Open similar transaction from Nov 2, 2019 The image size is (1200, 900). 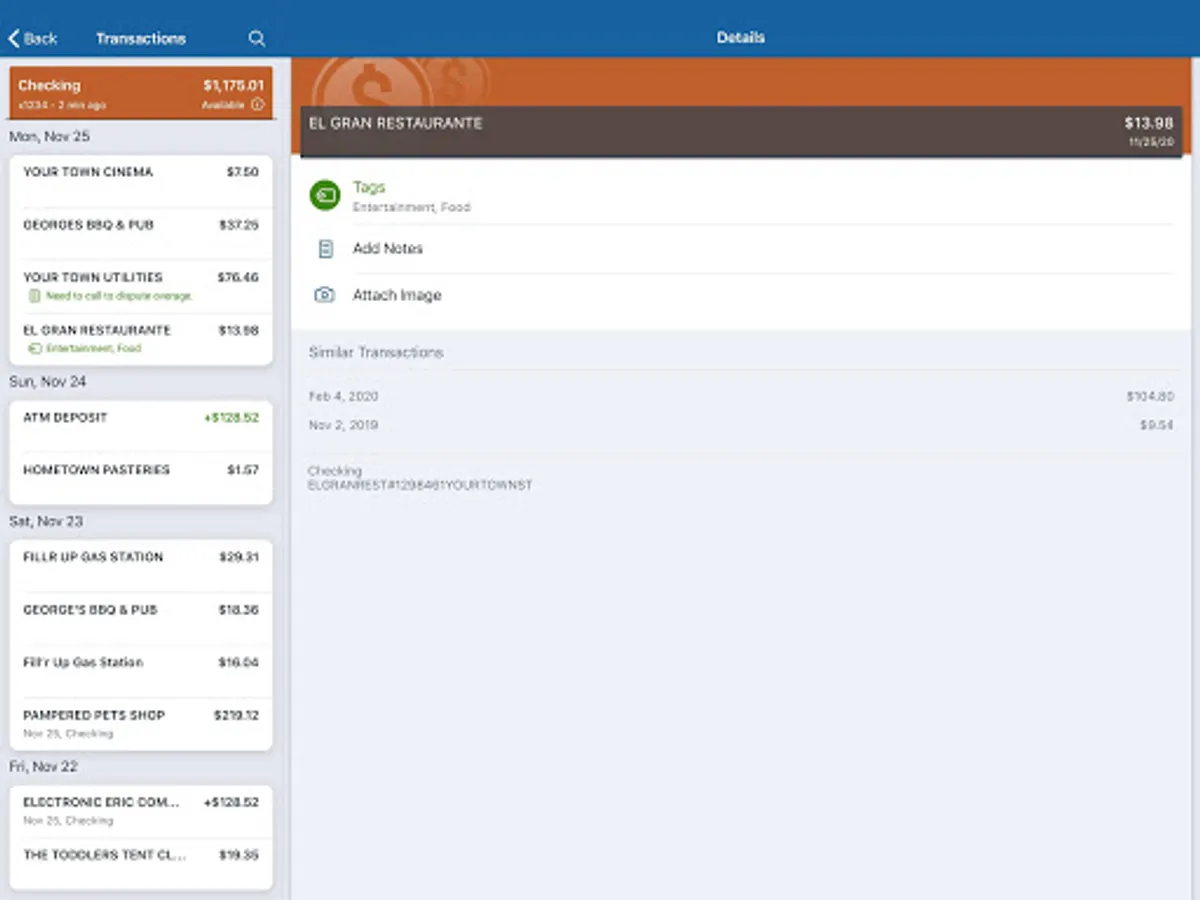(740, 425)
